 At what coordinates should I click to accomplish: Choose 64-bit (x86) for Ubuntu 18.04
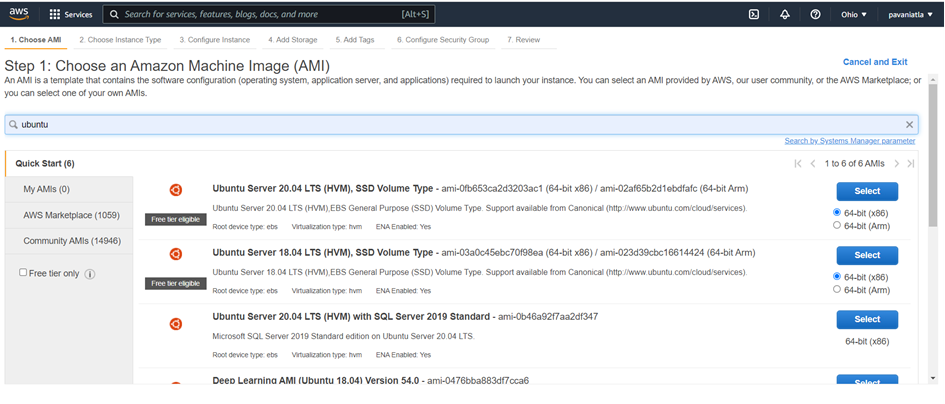click(x=837, y=276)
